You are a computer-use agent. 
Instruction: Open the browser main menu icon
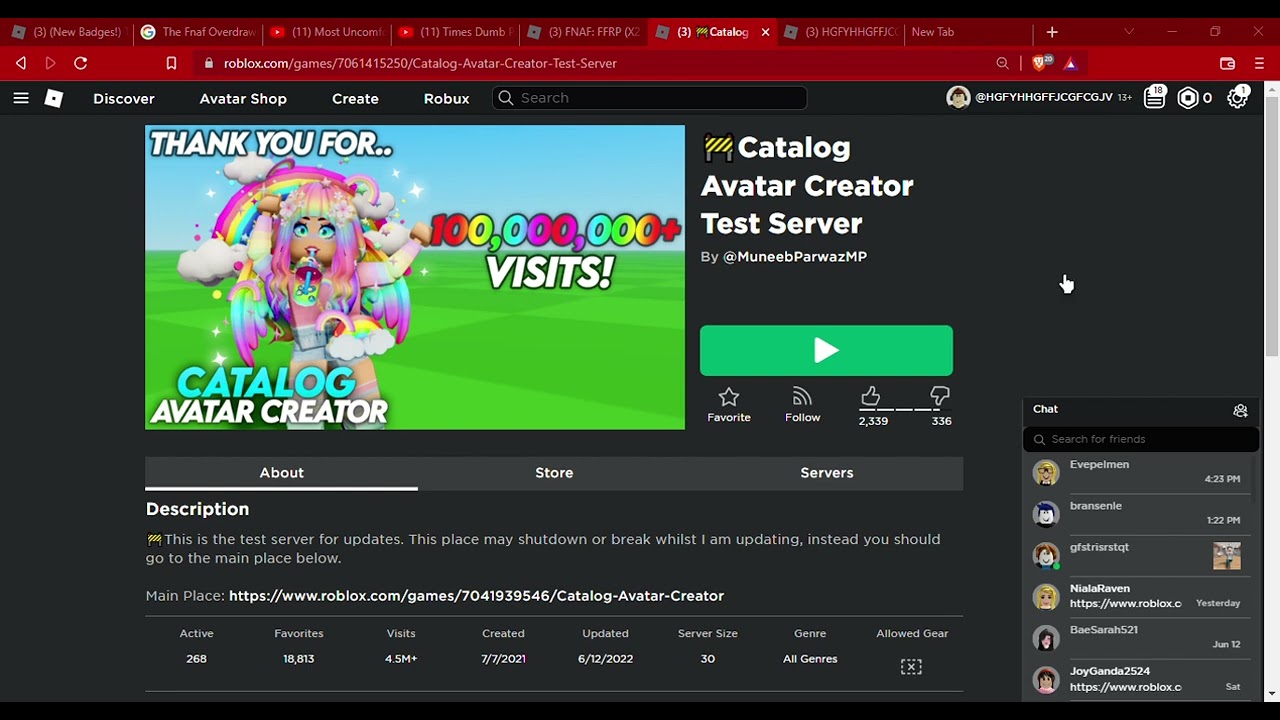click(1259, 63)
